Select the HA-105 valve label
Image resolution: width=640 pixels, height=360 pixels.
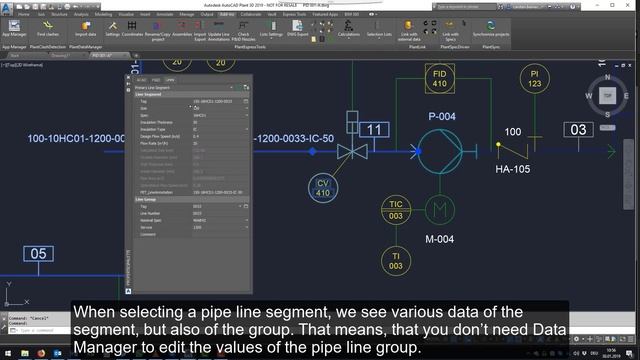coord(513,169)
